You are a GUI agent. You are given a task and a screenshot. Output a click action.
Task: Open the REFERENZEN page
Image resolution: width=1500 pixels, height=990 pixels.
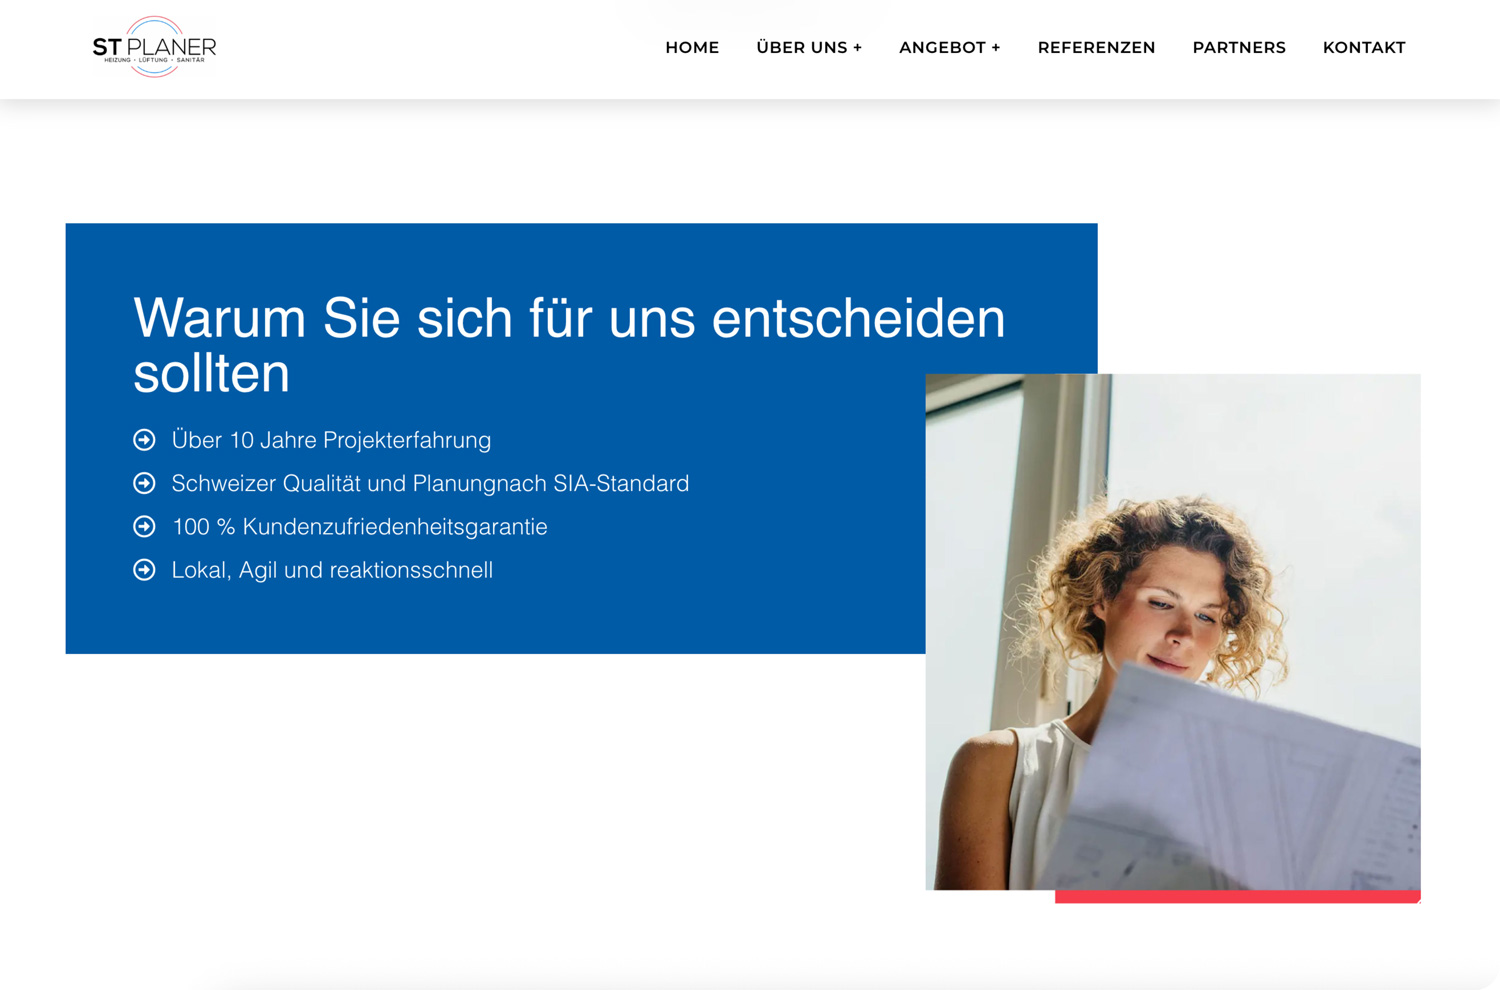click(x=1096, y=48)
